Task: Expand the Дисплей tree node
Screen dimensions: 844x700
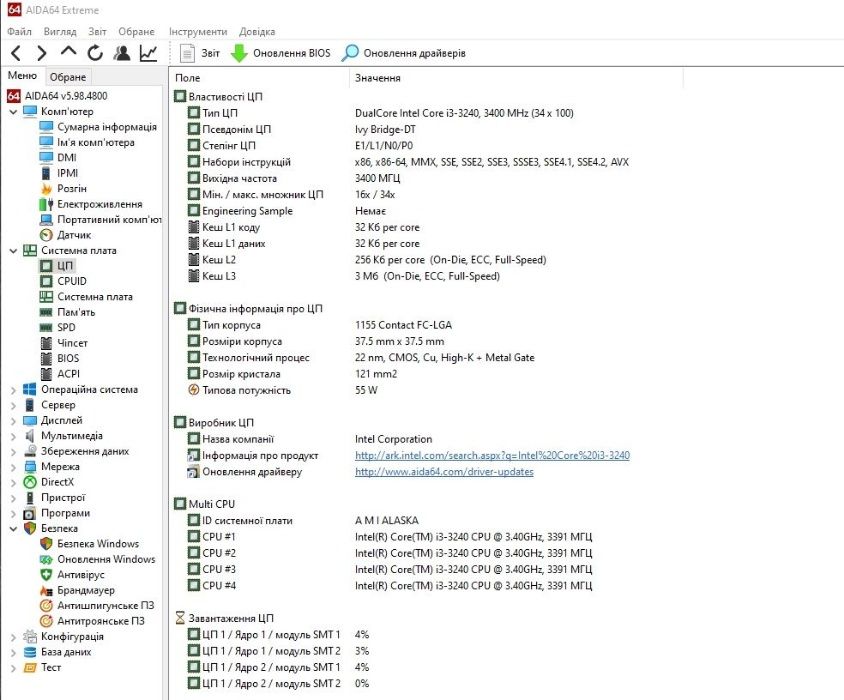Action: click(13, 421)
